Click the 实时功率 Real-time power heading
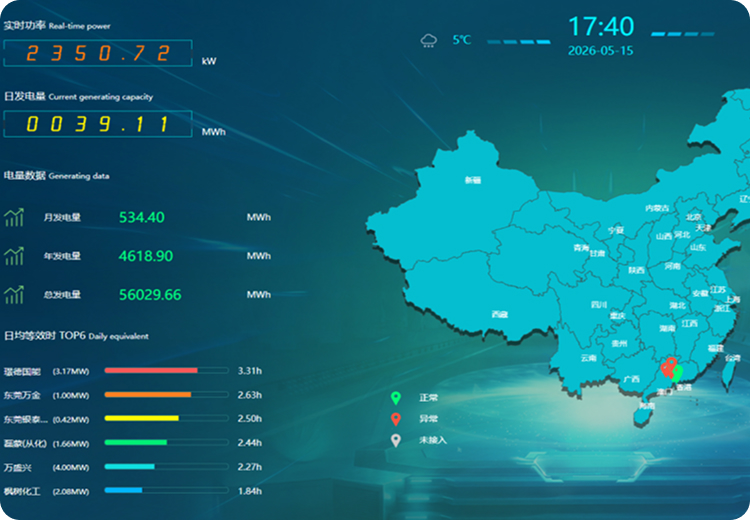This screenshot has height=520, width=750. click(57, 26)
